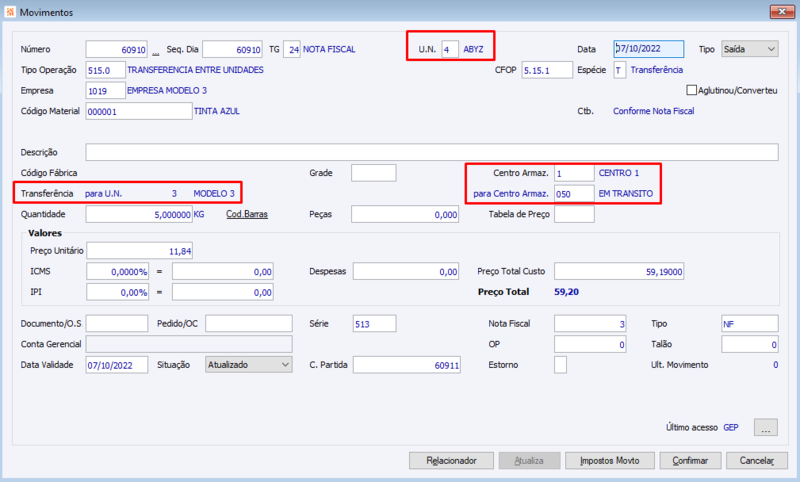Click the GEP last access user text

731,427
